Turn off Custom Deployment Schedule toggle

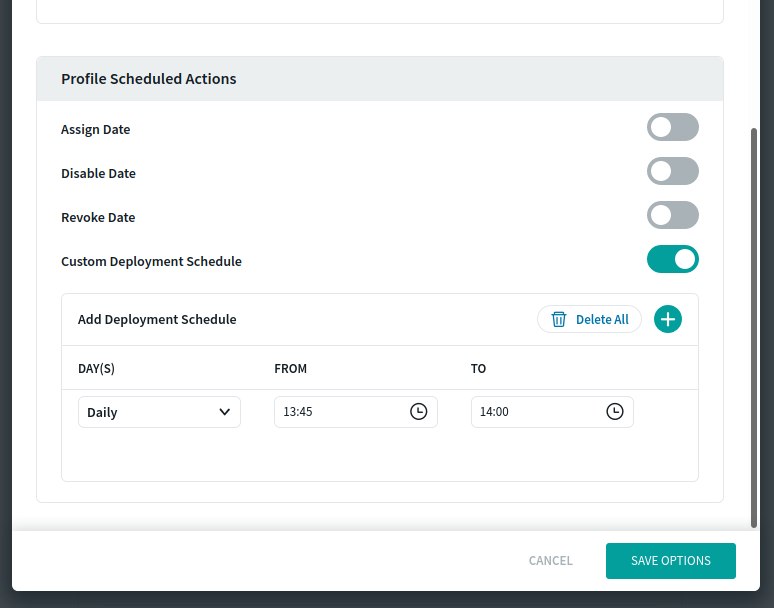672,259
